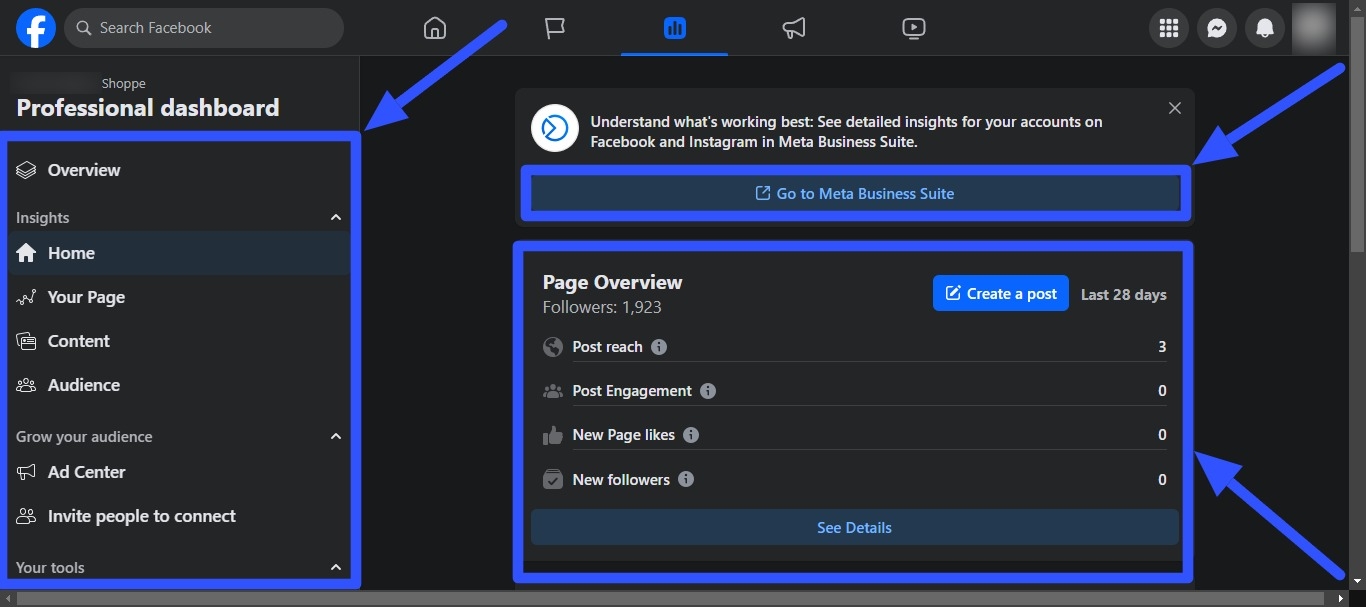Click the Facebook logo
This screenshot has height=607, width=1366.
[x=36, y=28]
